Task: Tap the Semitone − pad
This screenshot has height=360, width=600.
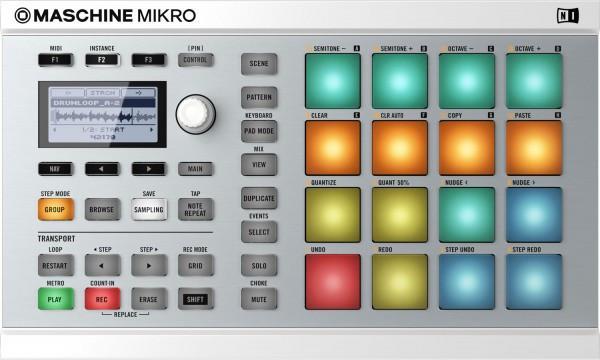Action: [x=333, y=81]
